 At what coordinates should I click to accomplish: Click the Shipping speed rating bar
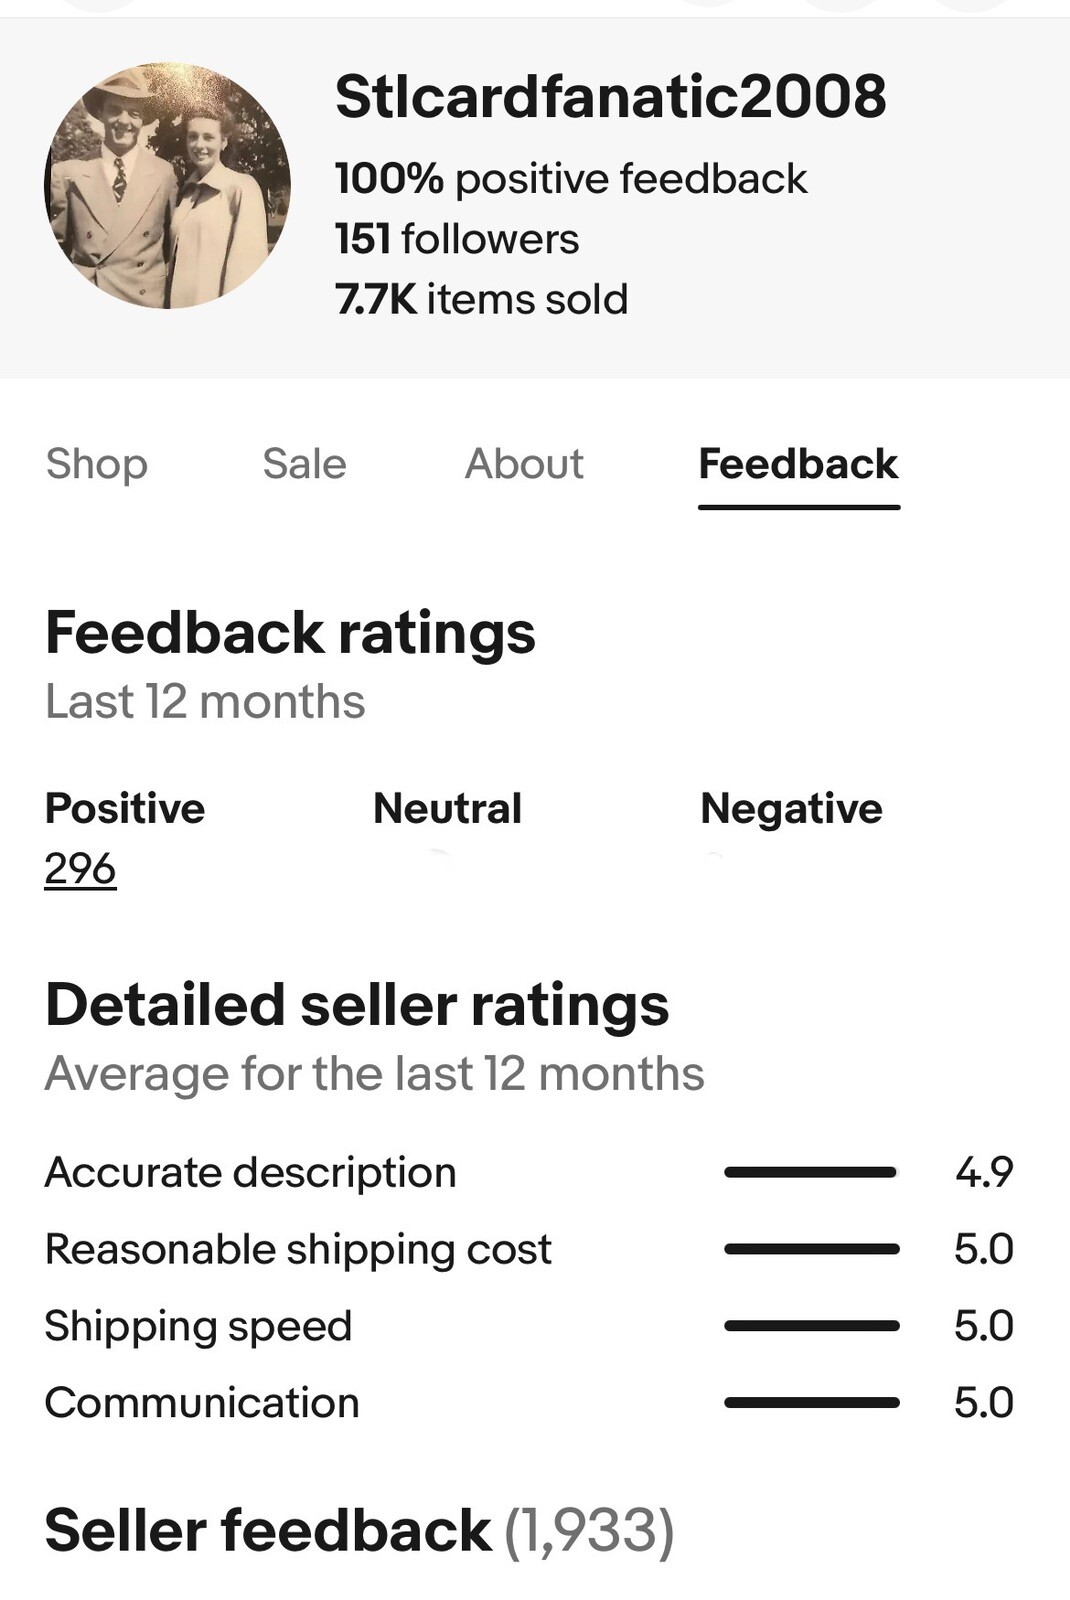click(x=811, y=1326)
